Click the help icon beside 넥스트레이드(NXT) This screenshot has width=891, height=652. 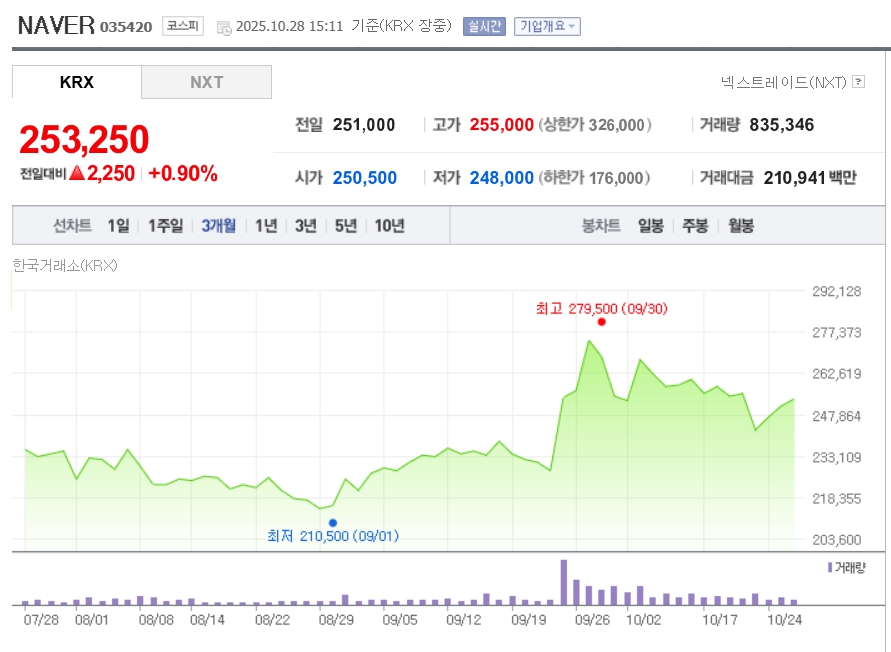pos(858,82)
